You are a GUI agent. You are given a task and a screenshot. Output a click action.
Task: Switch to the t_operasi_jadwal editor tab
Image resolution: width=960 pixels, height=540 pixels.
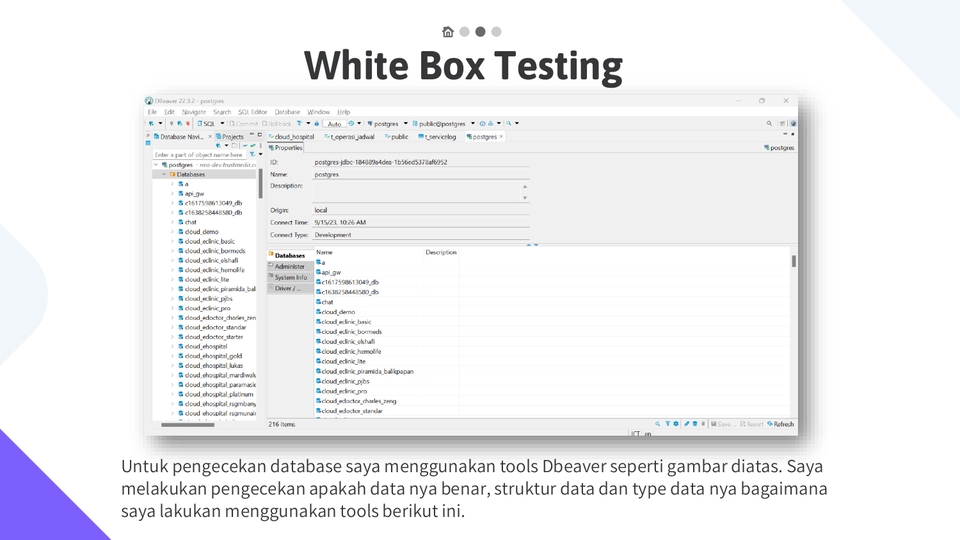349,136
